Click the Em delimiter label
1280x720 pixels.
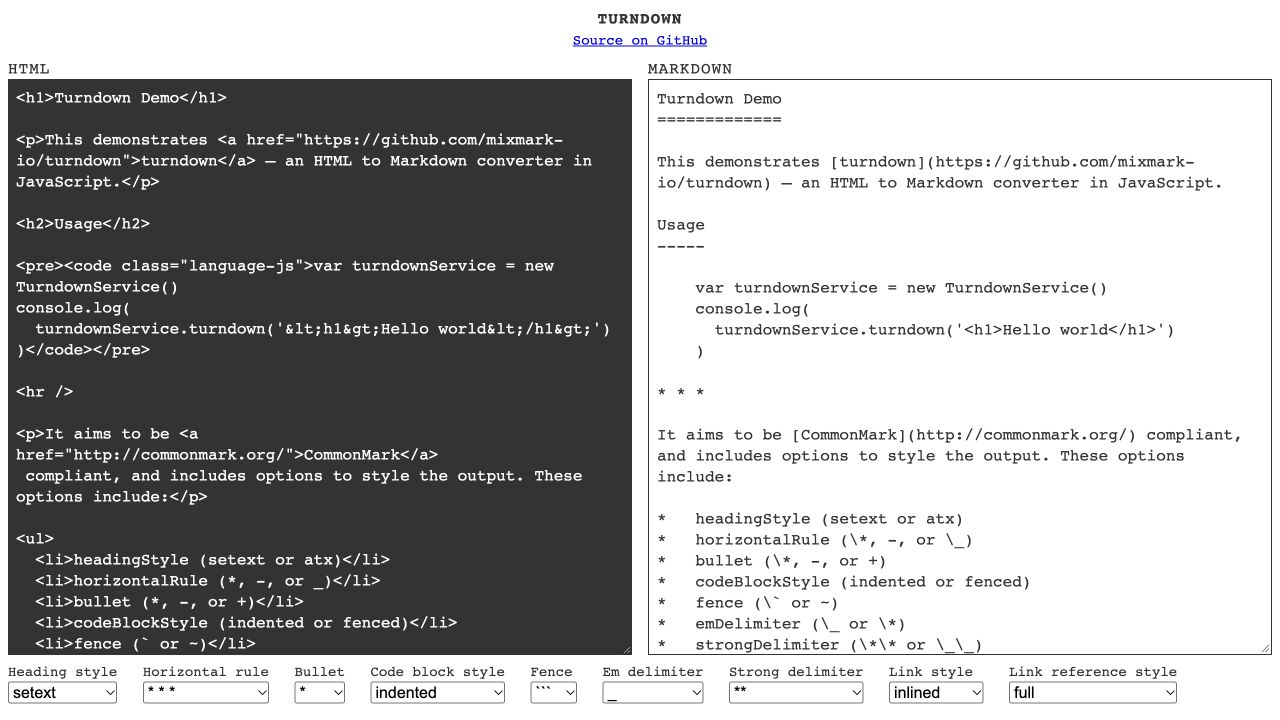tap(653, 672)
